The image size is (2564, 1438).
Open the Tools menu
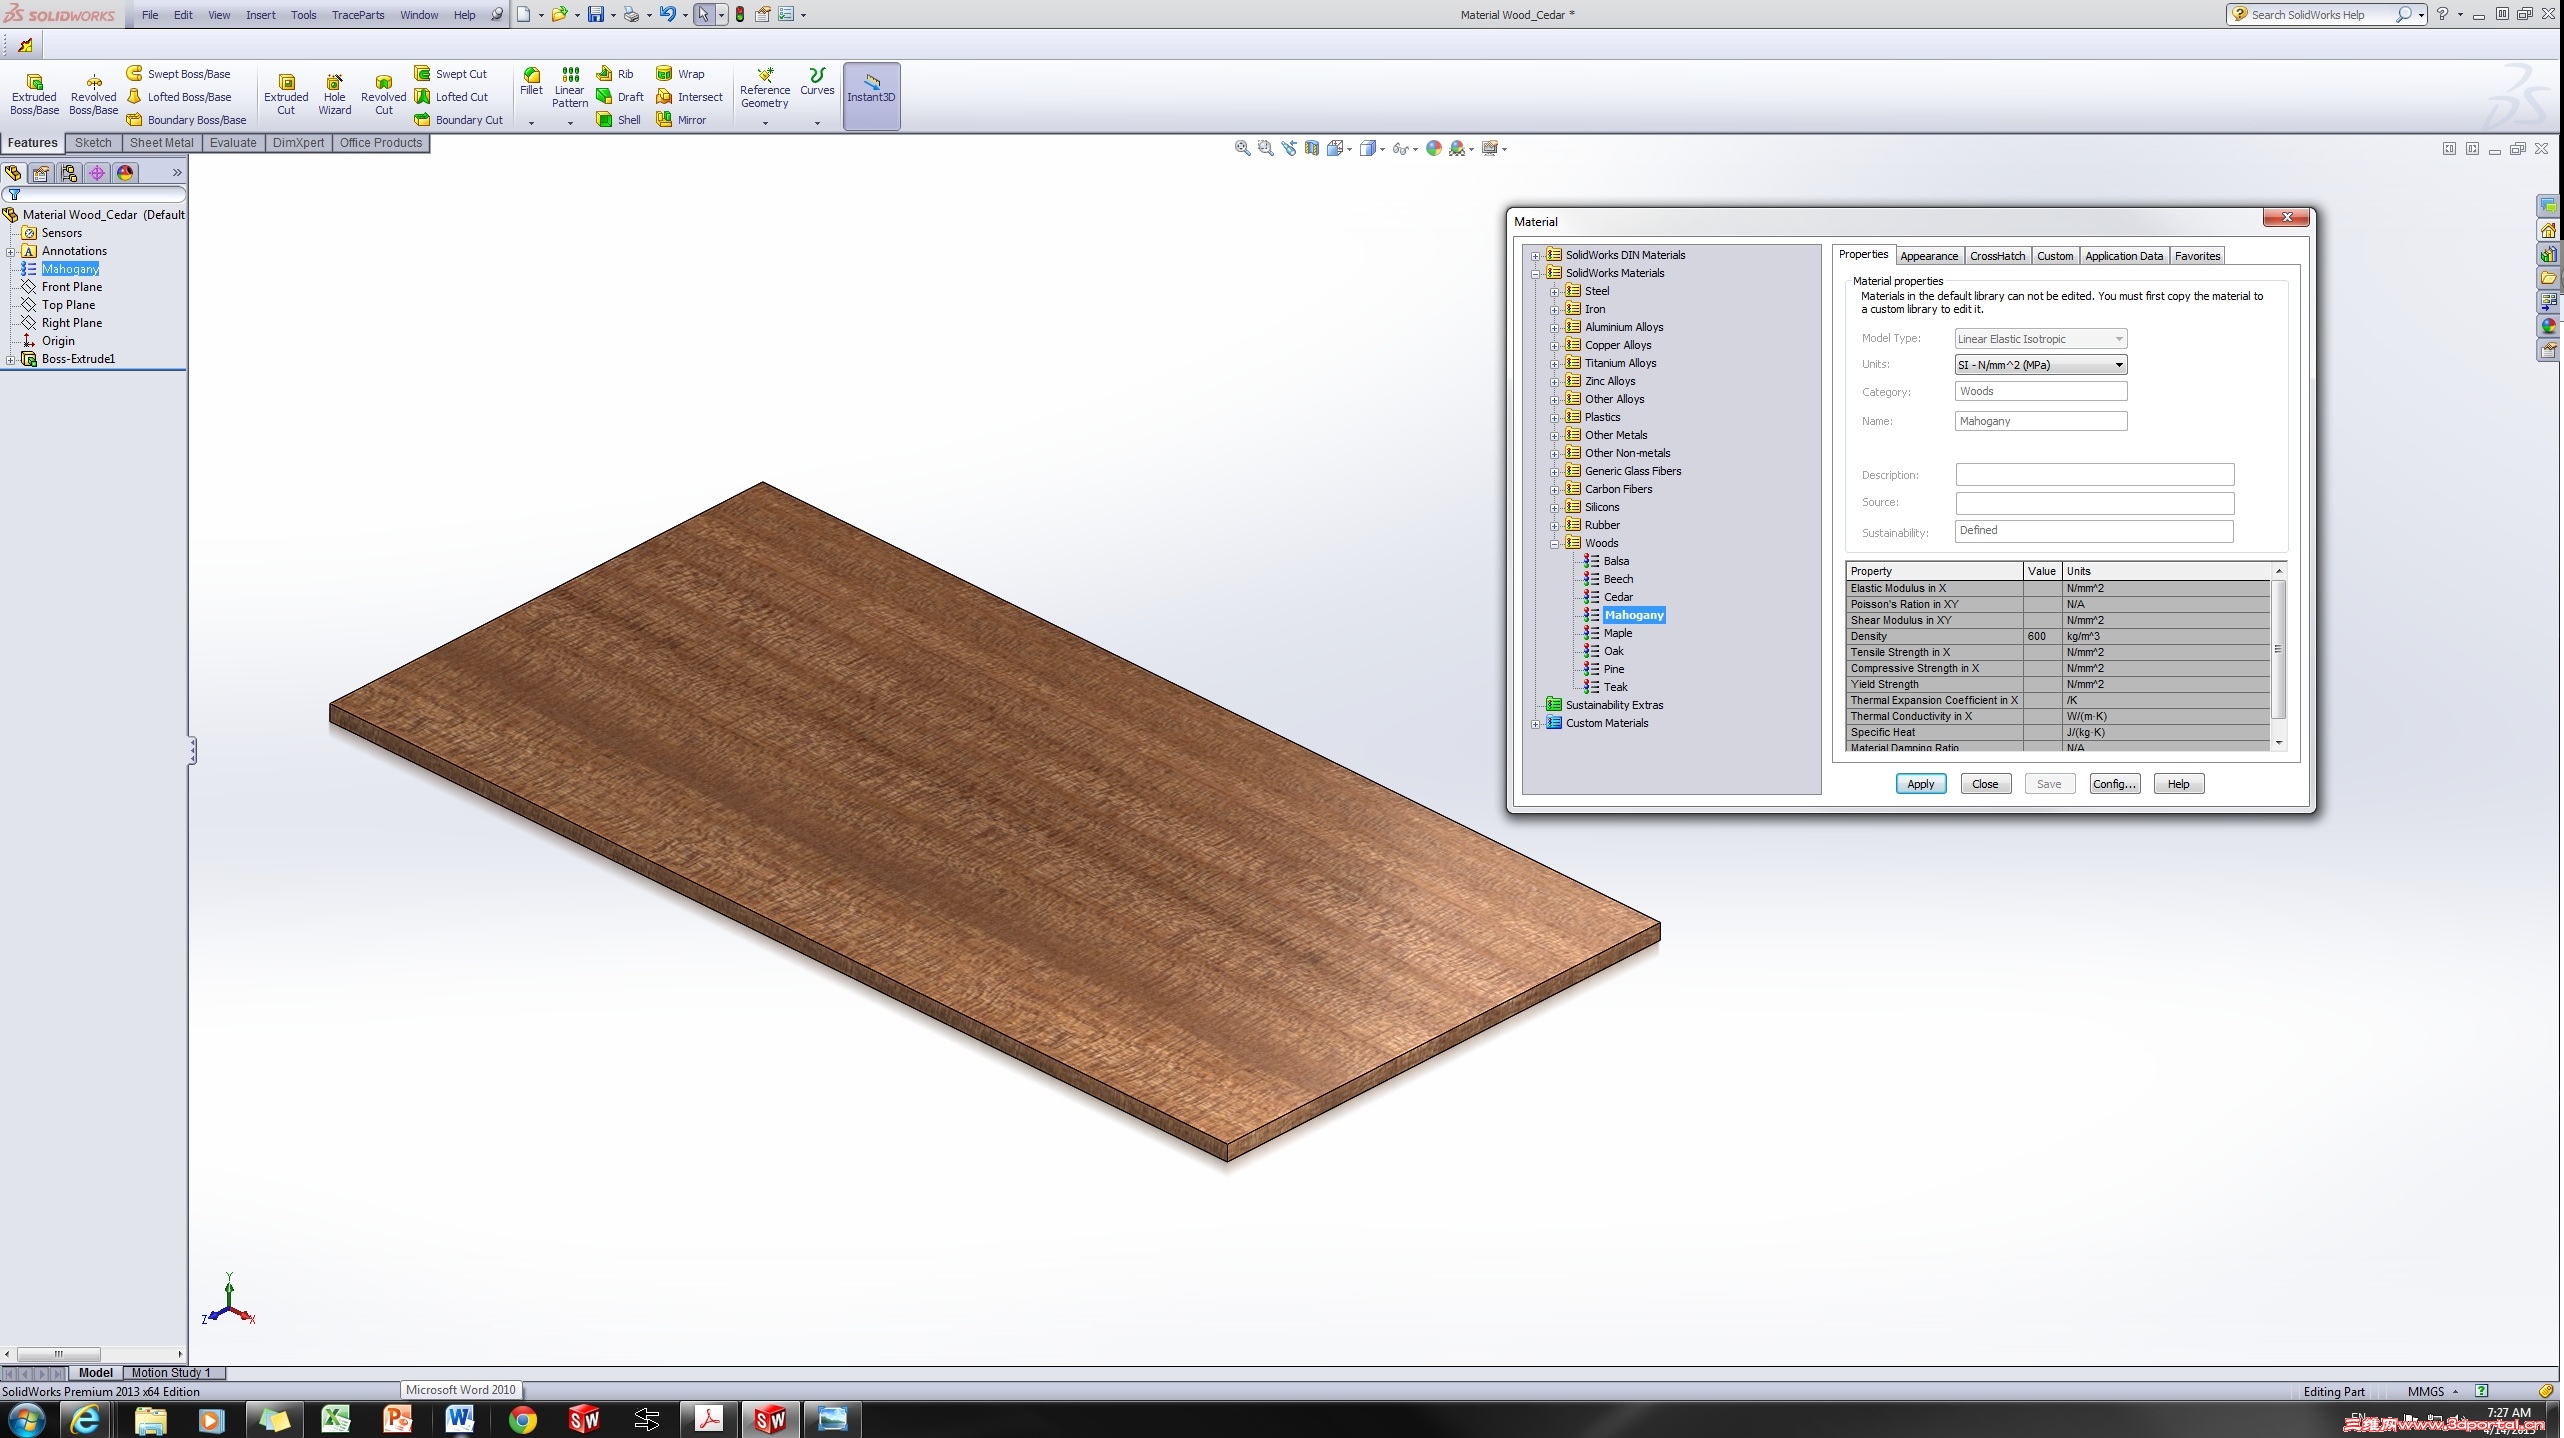click(x=303, y=14)
